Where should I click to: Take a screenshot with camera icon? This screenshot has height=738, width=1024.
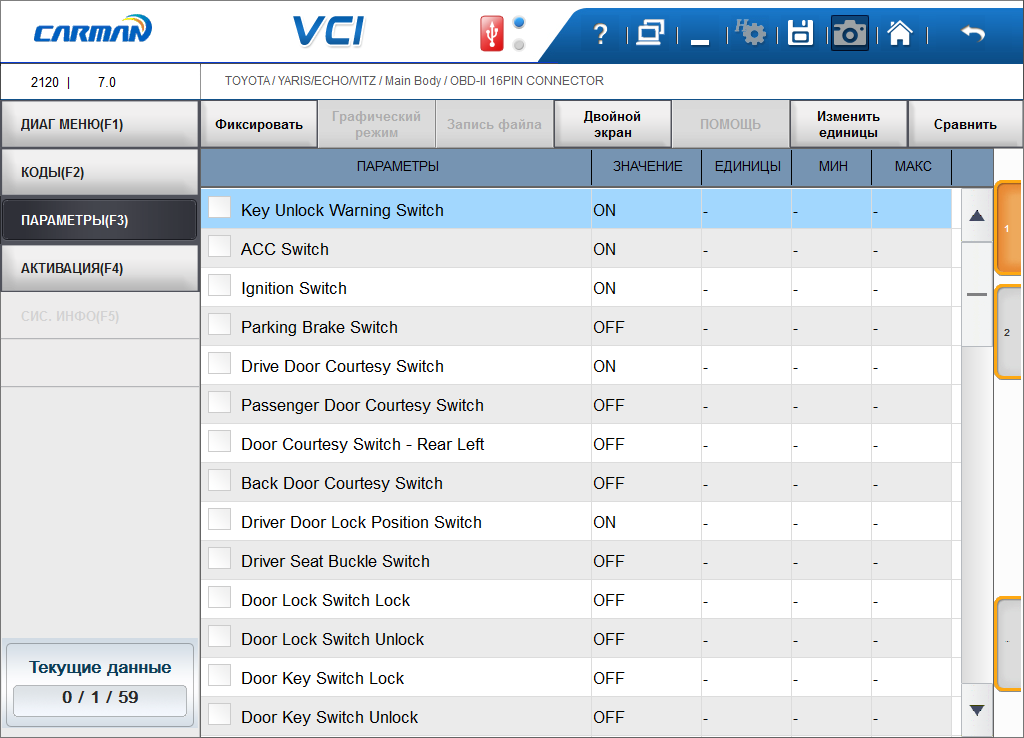pyautogui.click(x=850, y=33)
